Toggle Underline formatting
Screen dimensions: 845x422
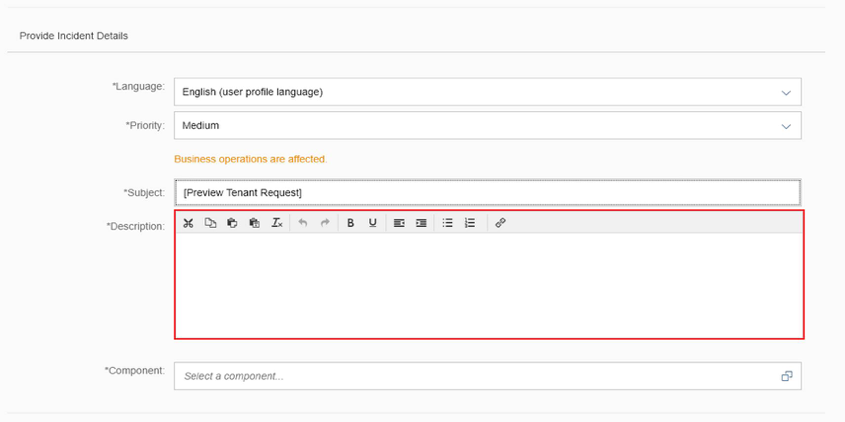click(372, 223)
